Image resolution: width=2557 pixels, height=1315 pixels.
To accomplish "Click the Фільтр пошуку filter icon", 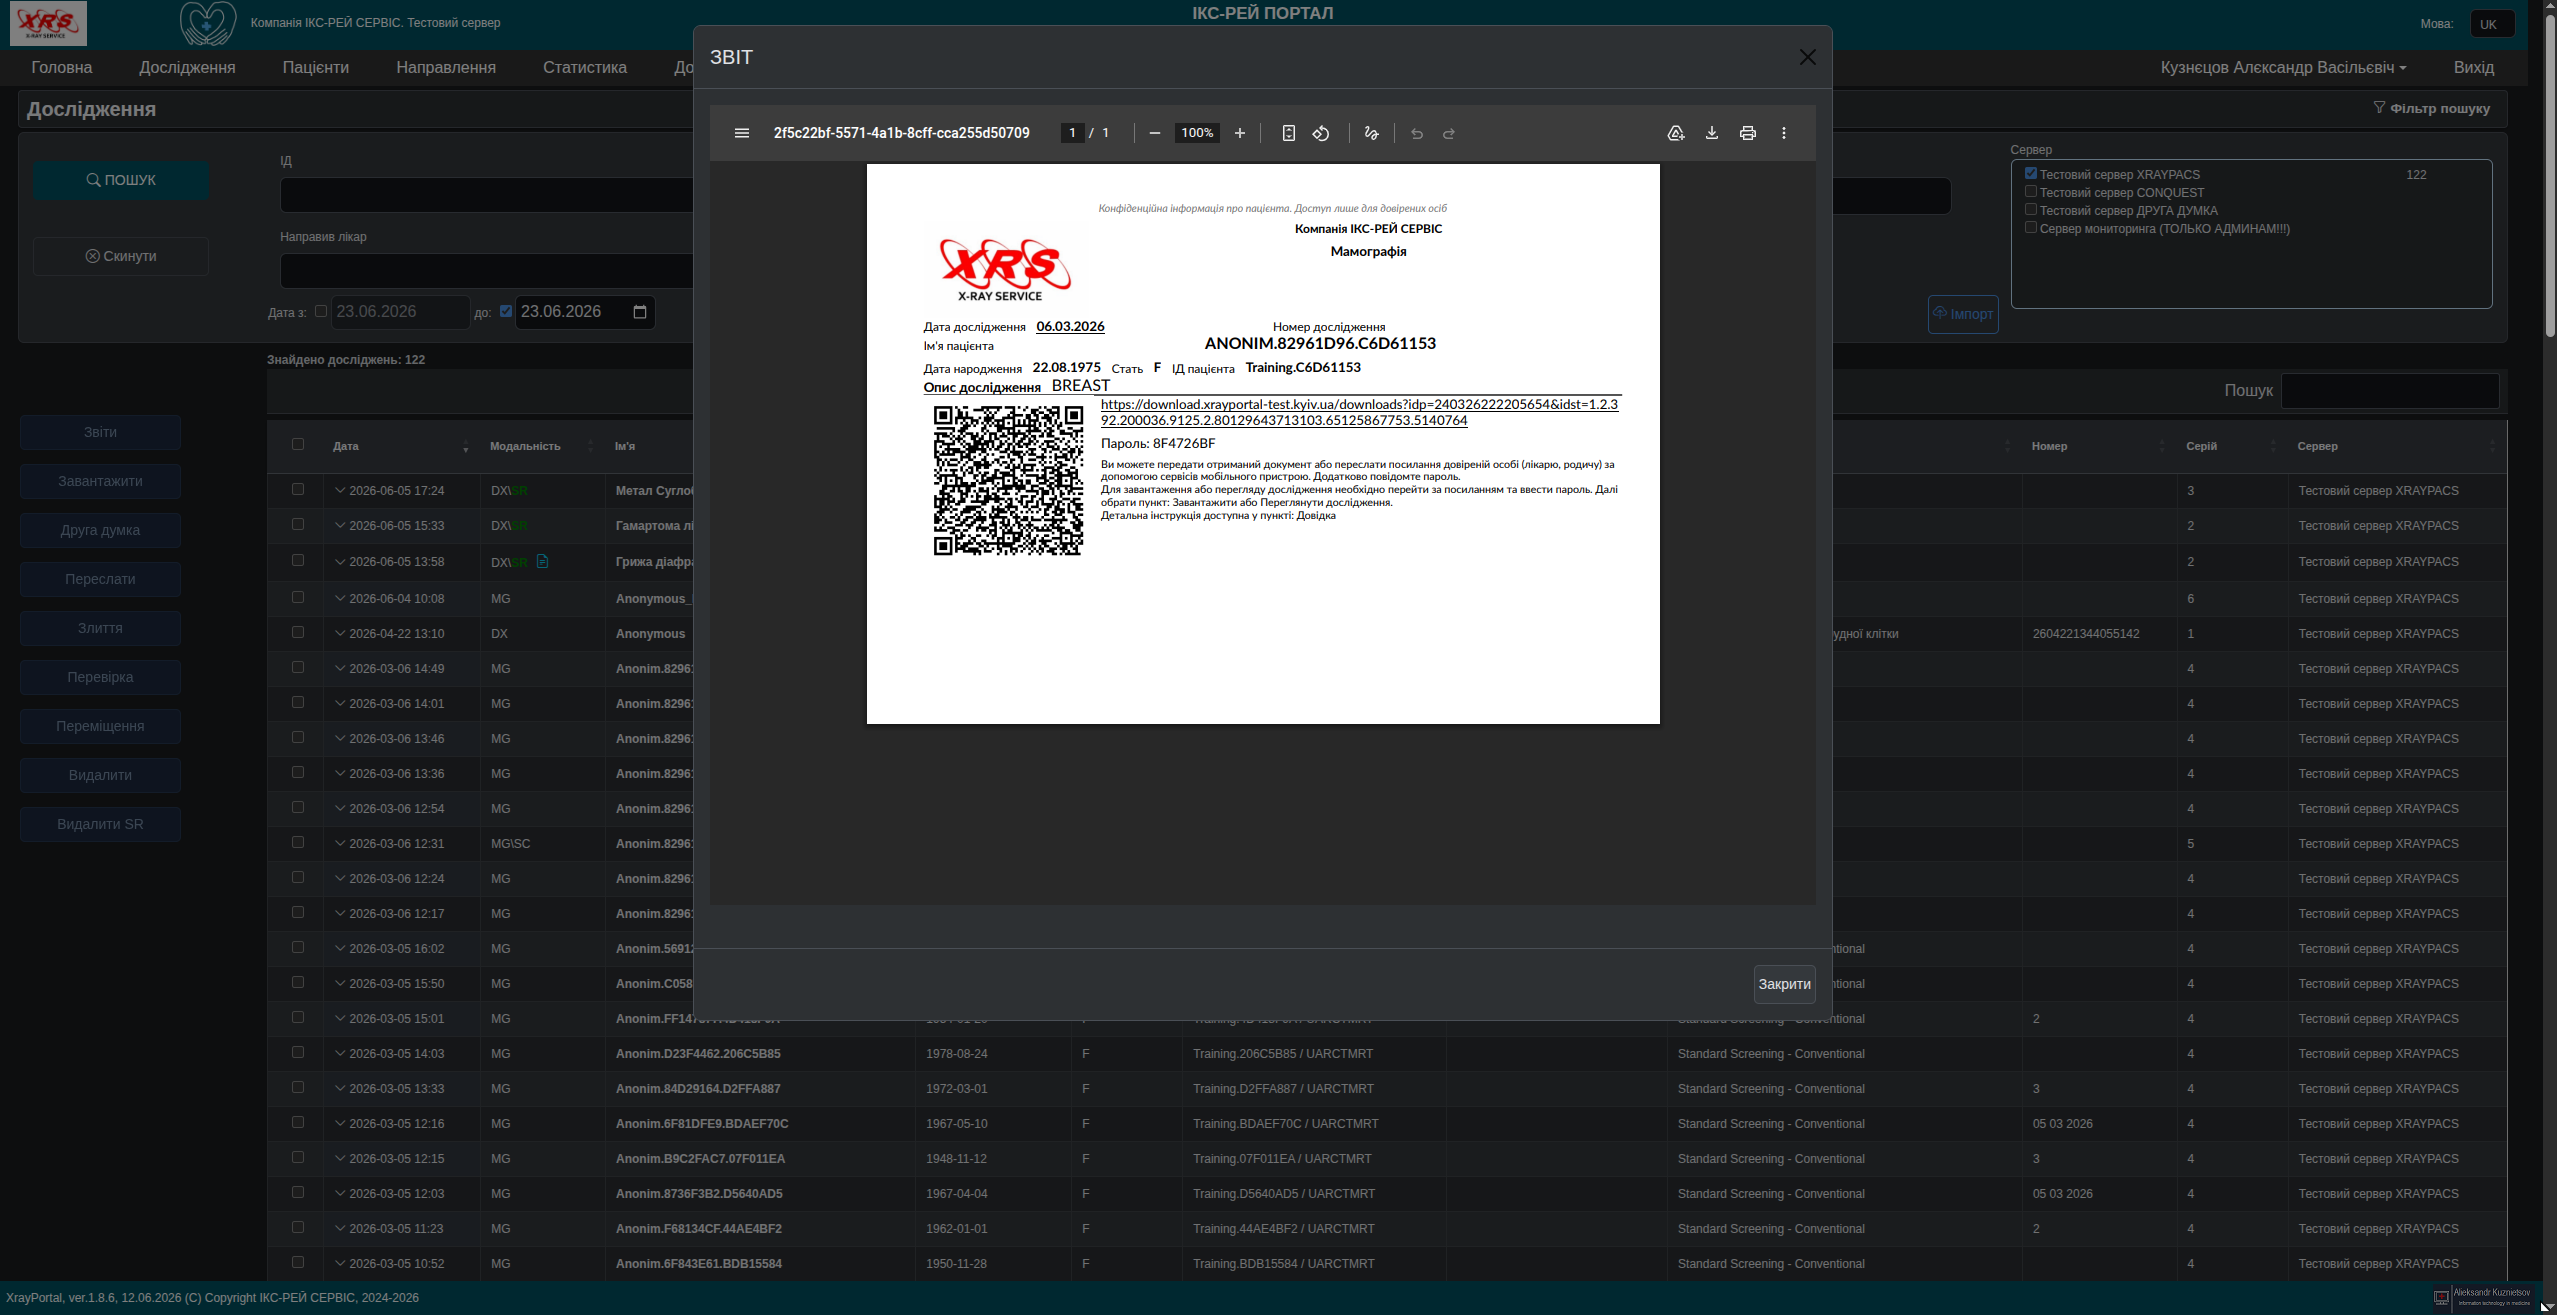I will [2380, 108].
